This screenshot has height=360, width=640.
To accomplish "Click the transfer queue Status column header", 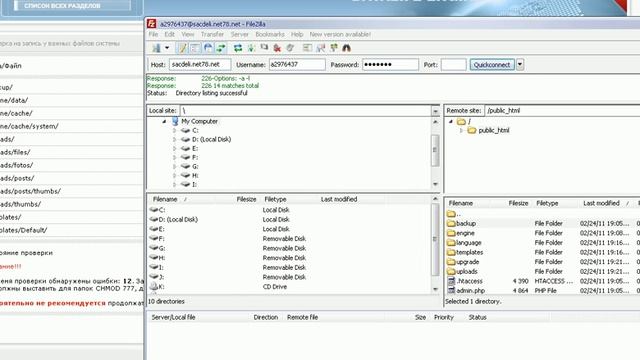I will 477,318.
